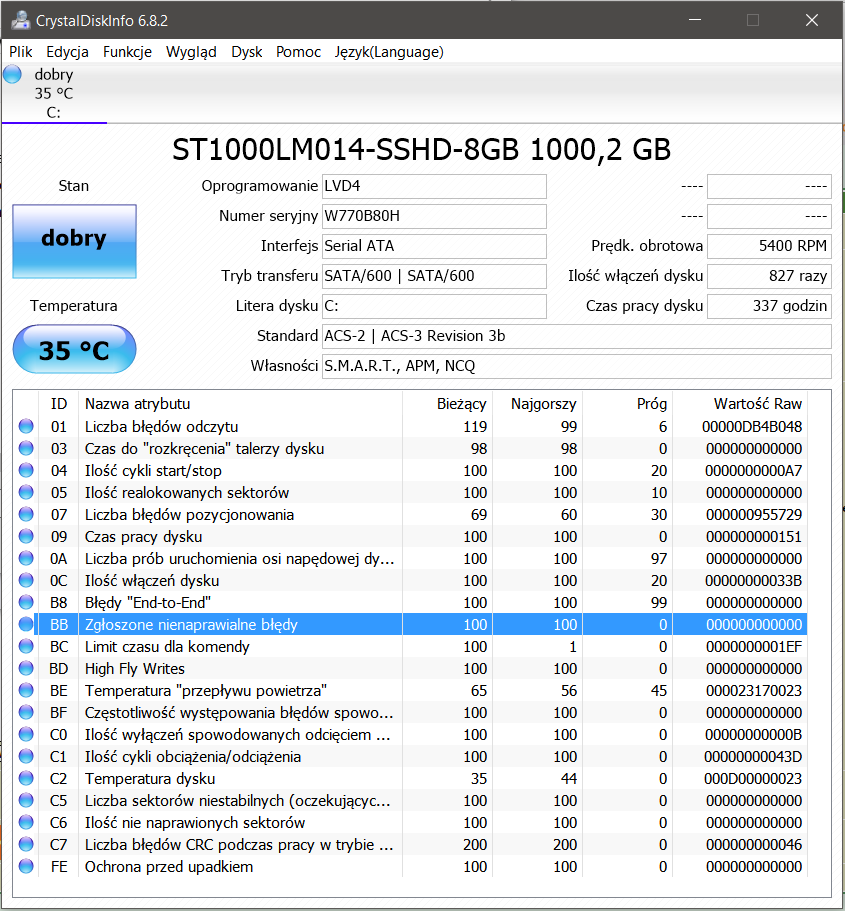Select the C: disk tab with dobry status
Screen dimensions: 845x911
click(53, 93)
